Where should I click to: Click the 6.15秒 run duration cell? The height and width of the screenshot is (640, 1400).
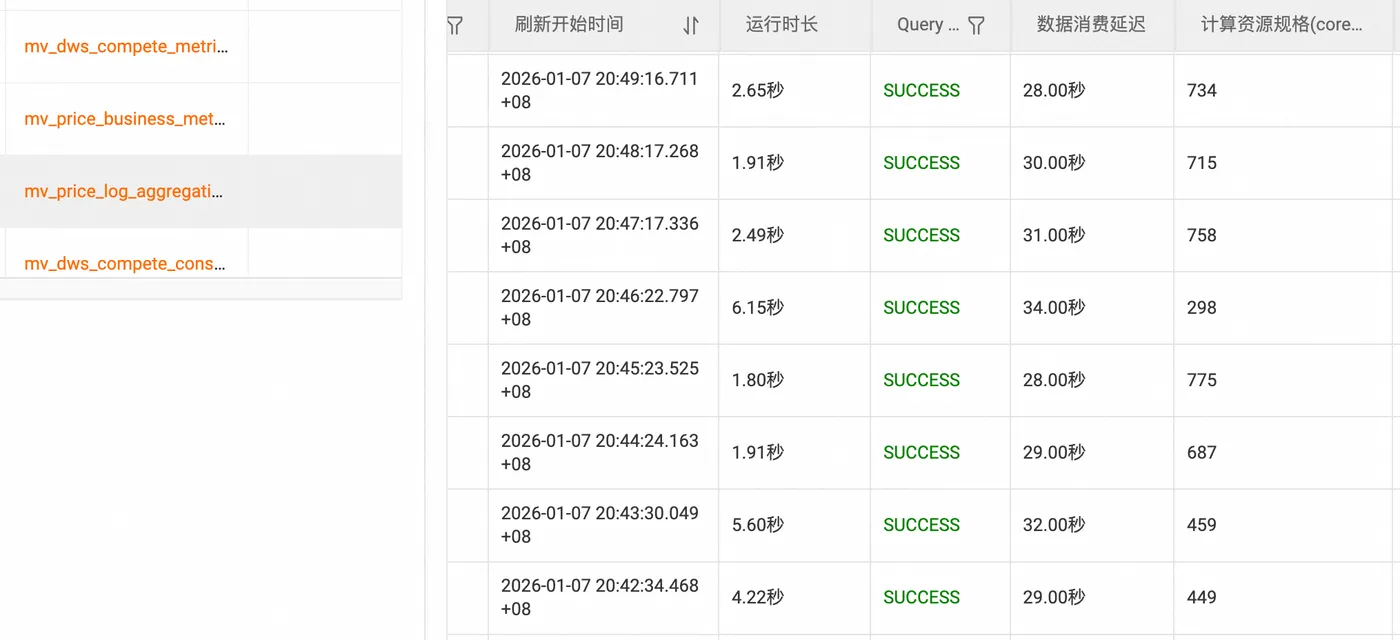[x=758, y=308]
